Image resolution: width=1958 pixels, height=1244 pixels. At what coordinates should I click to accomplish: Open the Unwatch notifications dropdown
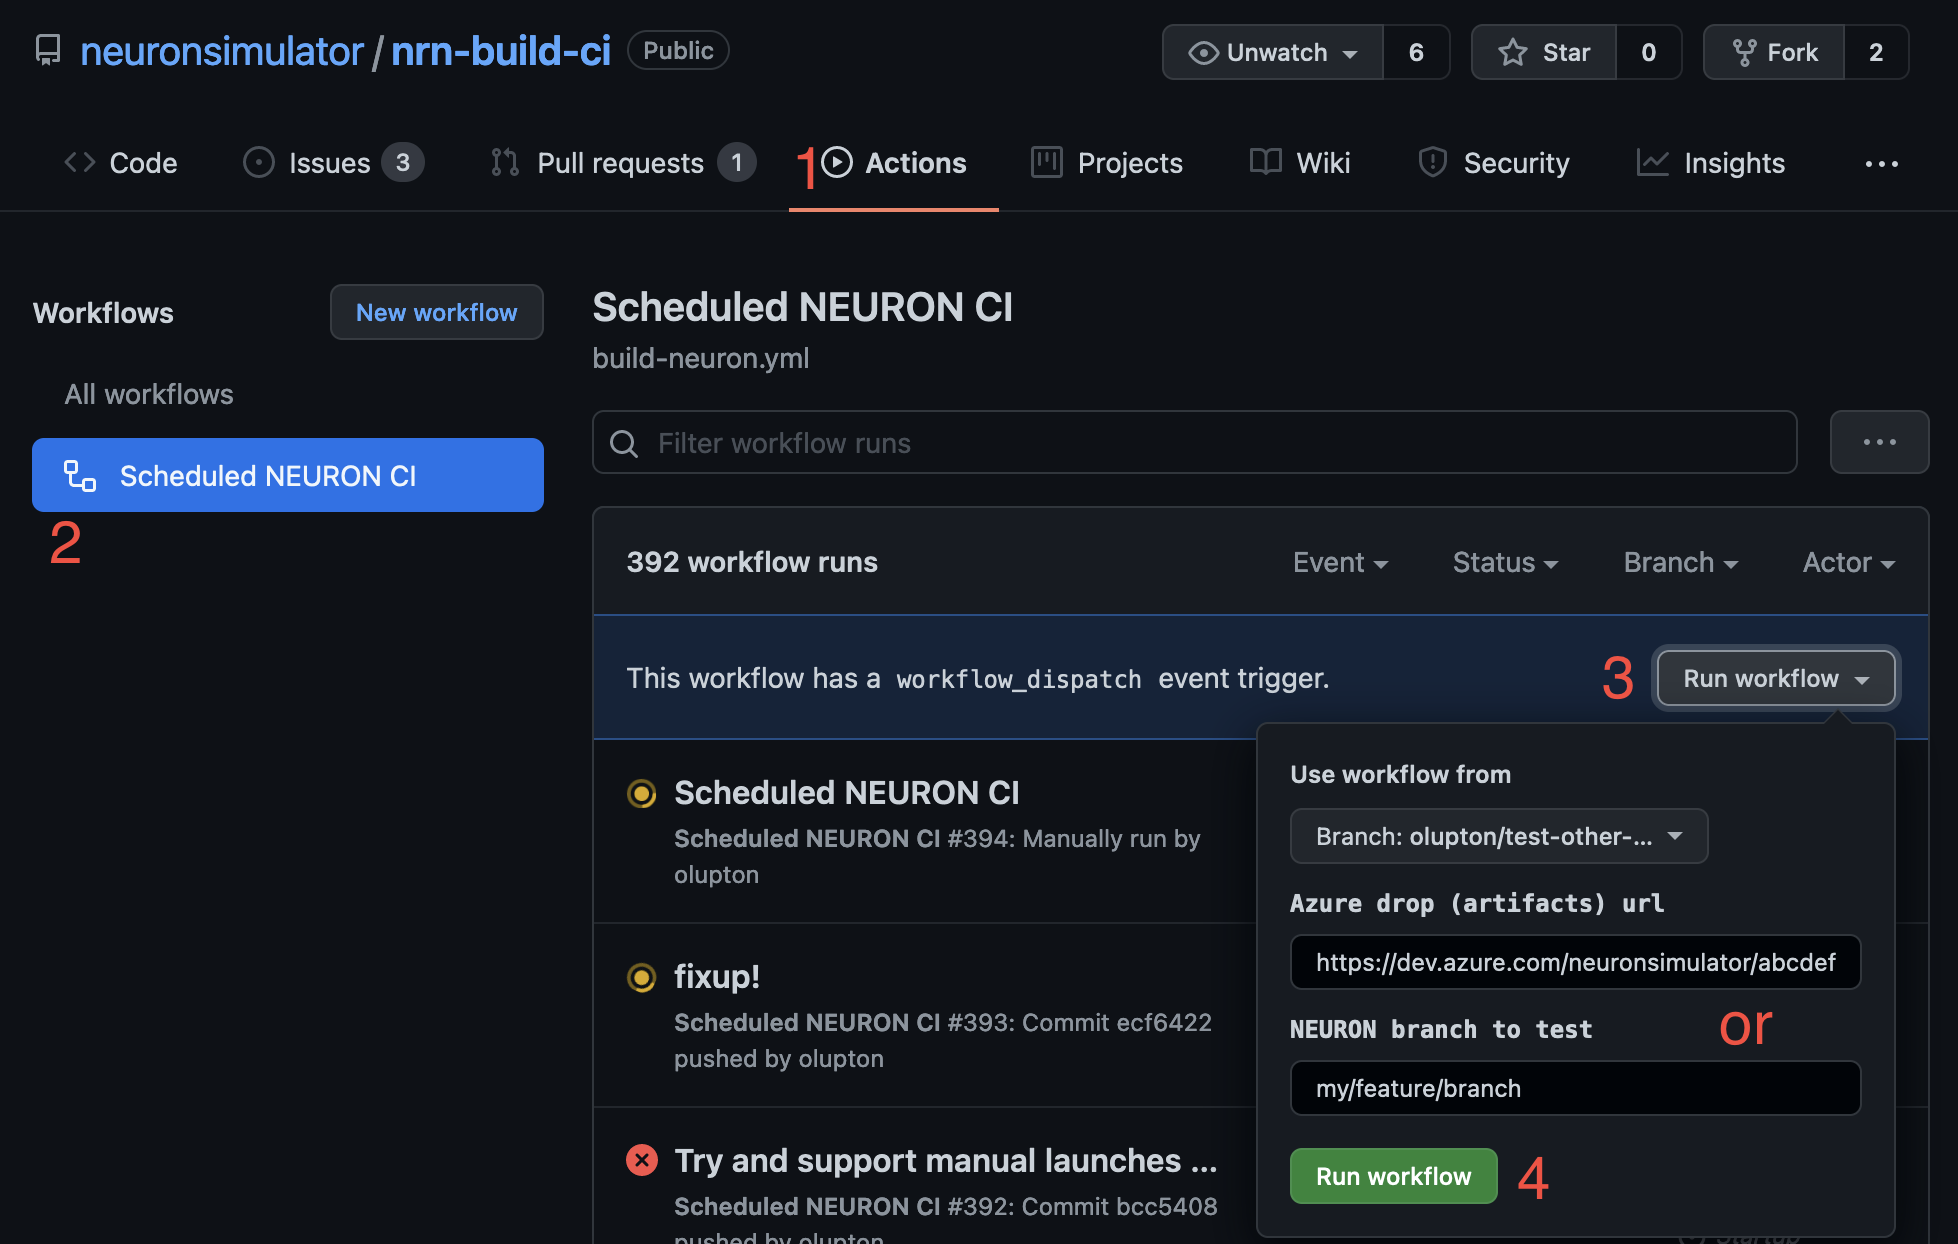coord(1272,52)
